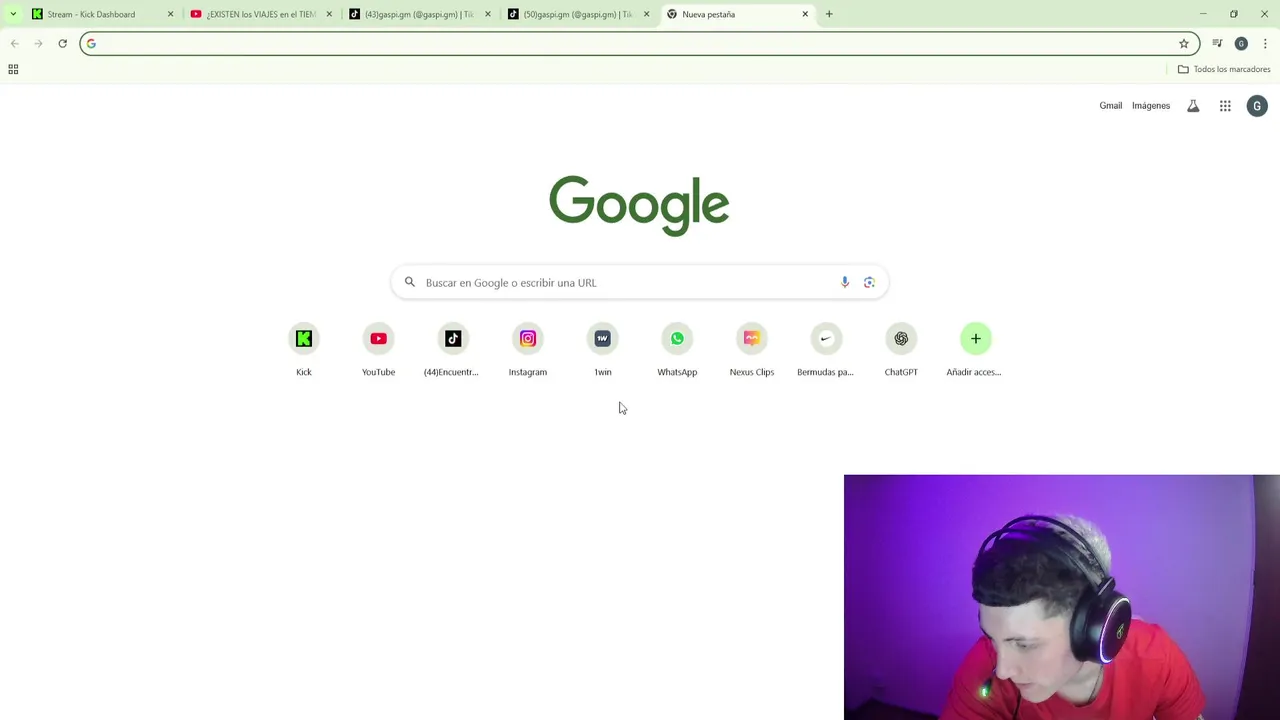The width and height of the screenshot is (1280, 720).
Task: Open Search Labs flask icon
Action: click(1193, 106)
